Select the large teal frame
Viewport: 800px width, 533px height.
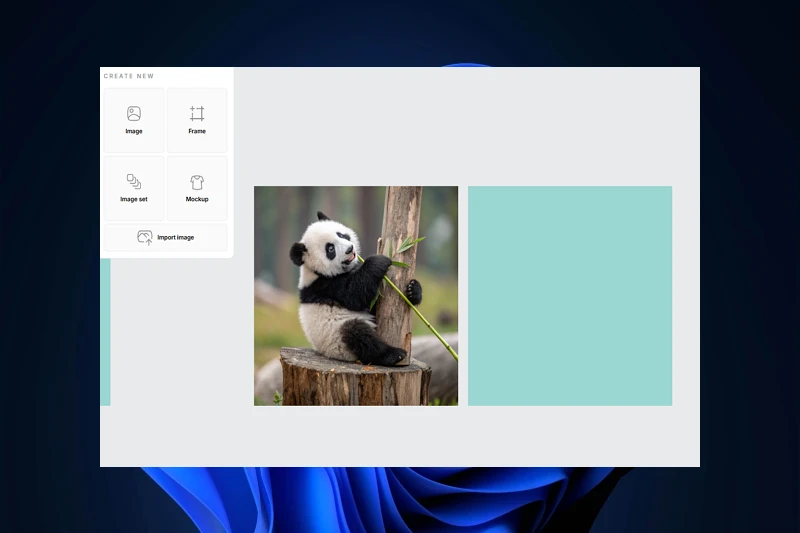(570, 296)
